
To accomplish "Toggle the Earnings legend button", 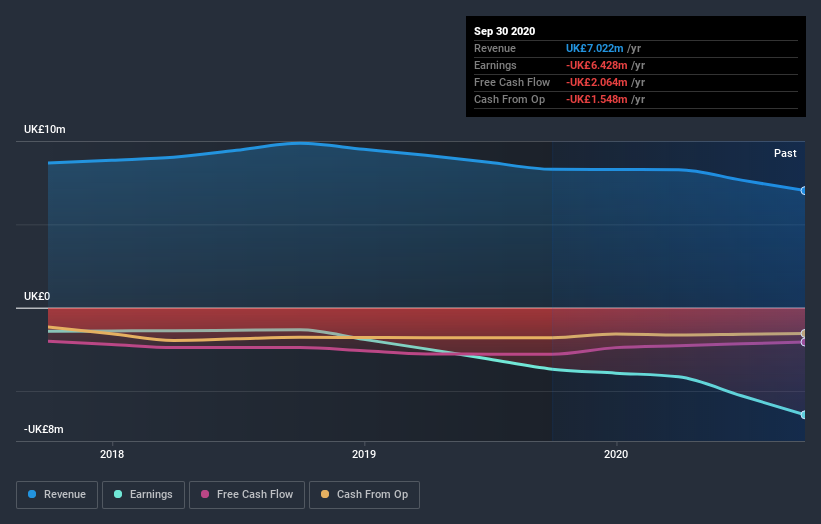I will click(x=143, y=495).
